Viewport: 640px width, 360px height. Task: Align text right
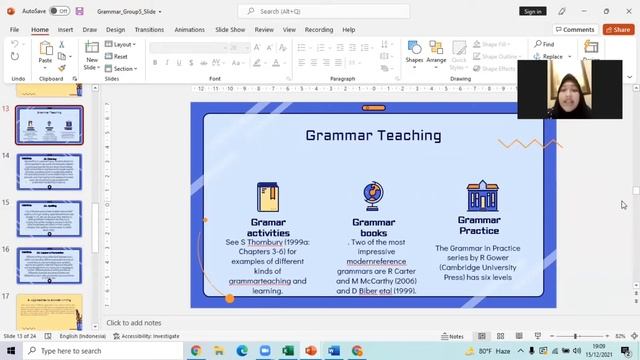326,62
